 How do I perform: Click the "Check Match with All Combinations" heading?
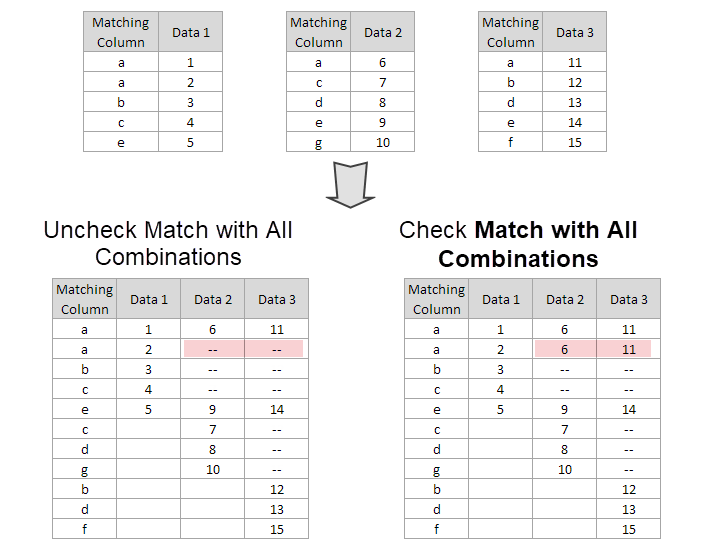pyautogui.click(x=518, y=243)
